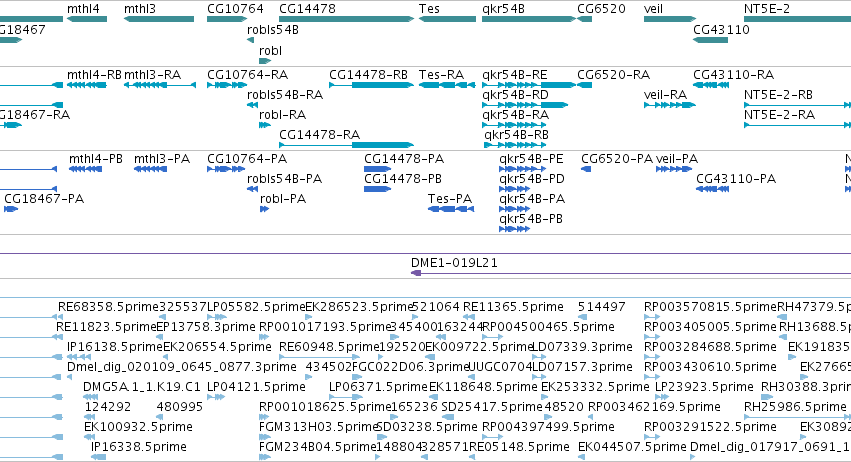
Task: Select the veil gene arrow
Action: pos(670,19)
